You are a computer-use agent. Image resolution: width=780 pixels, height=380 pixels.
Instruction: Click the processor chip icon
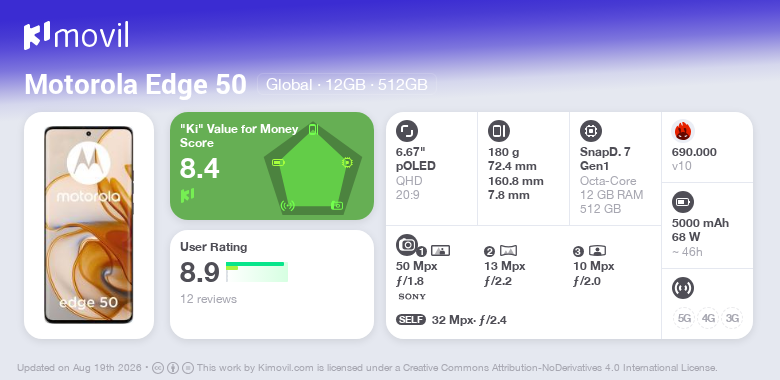[x=591, y=131]
